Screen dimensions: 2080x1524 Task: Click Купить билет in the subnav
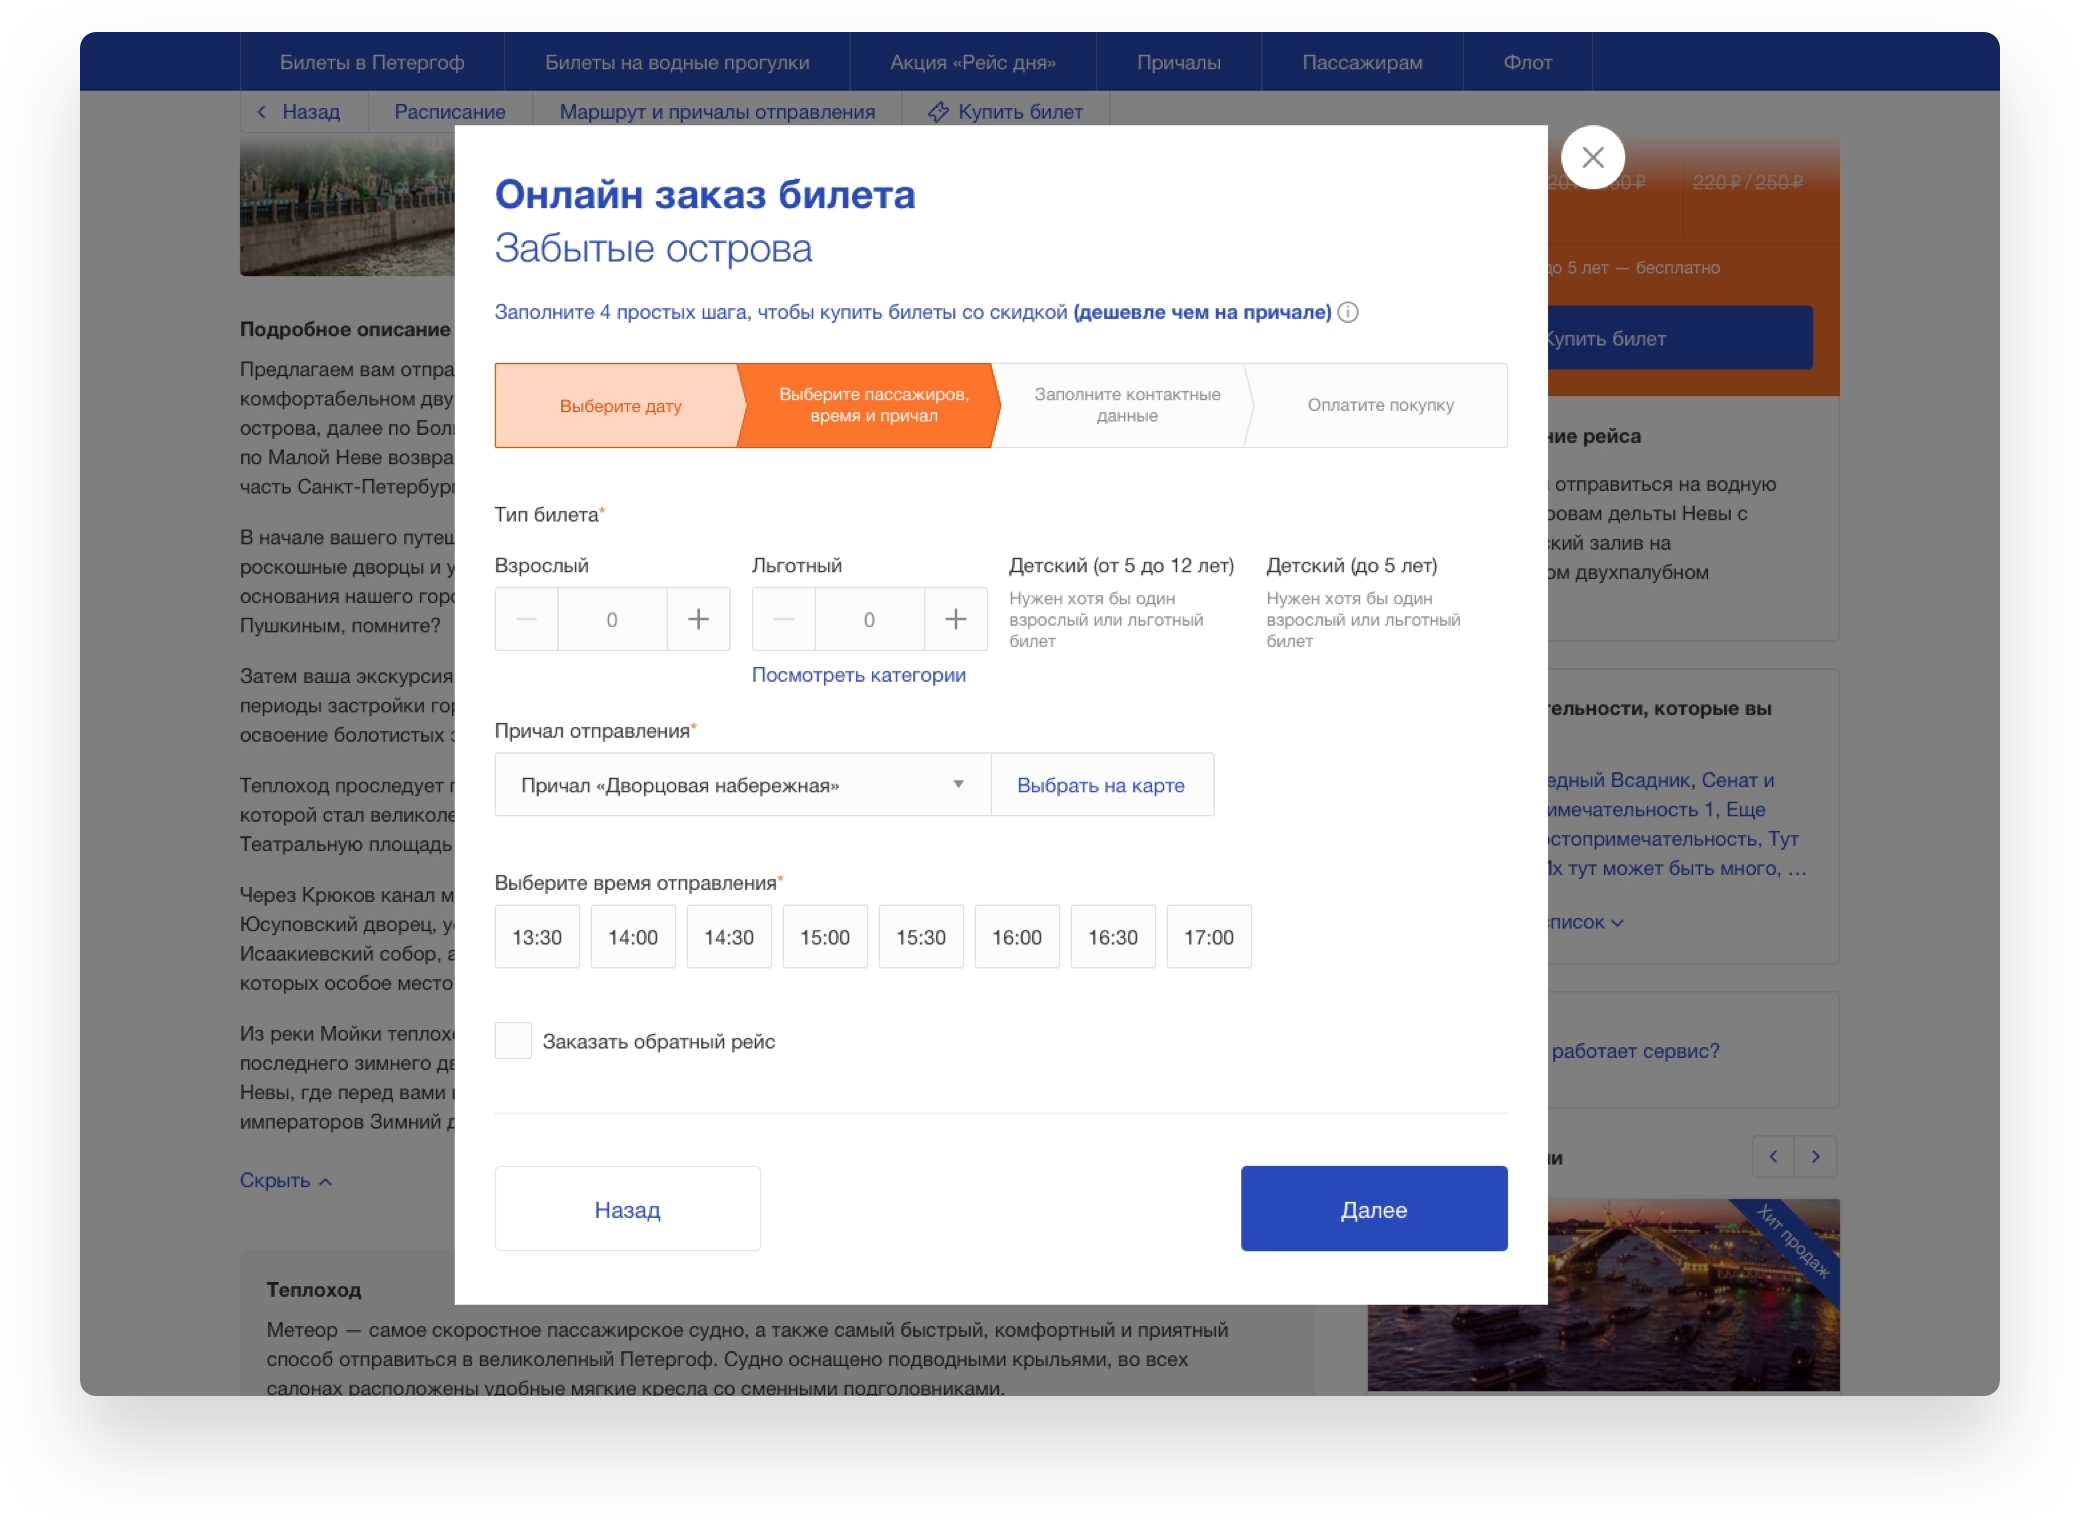(x=1006, y=112)
